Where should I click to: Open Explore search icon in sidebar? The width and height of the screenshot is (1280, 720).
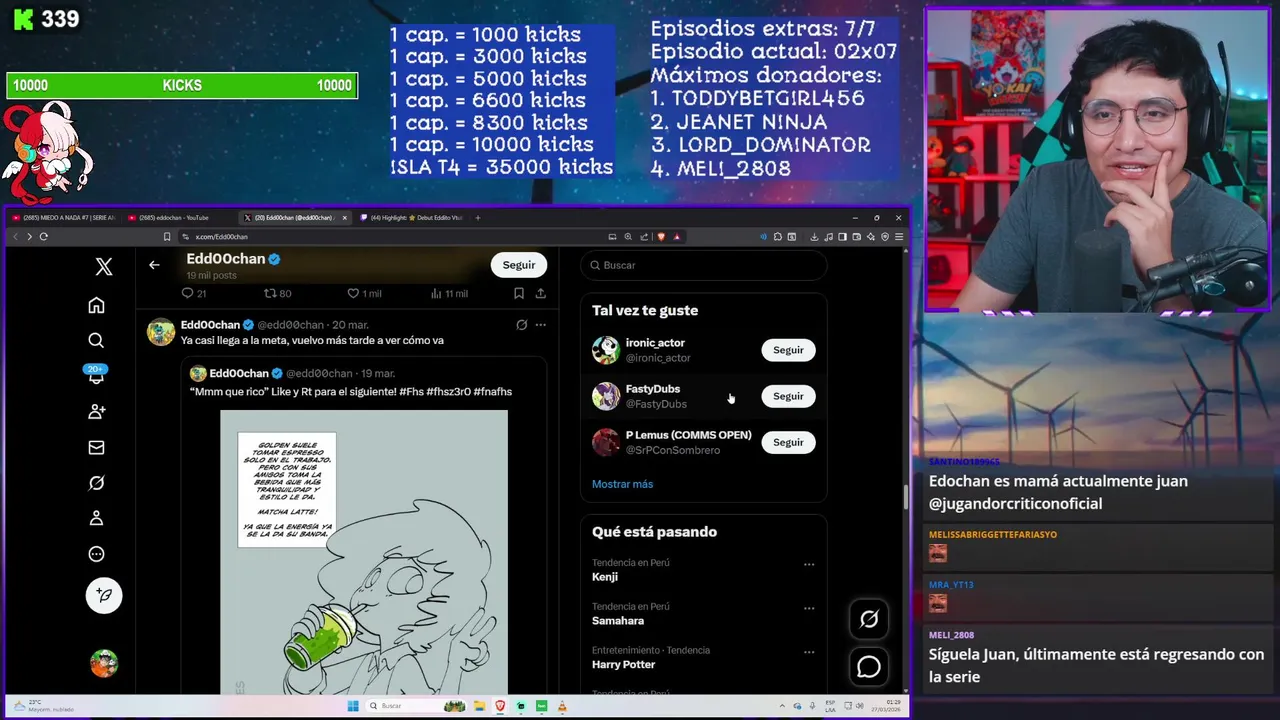96,340
